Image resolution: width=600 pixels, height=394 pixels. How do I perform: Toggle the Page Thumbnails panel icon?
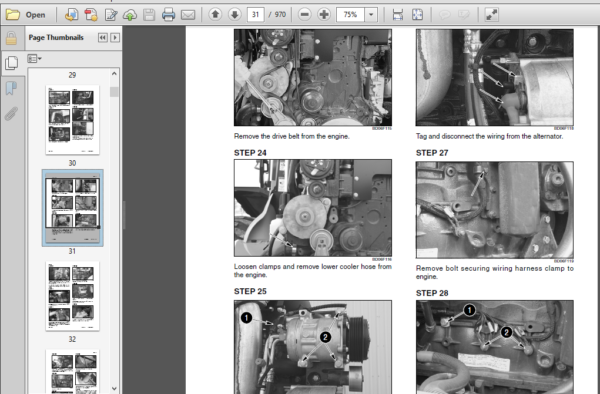pos(11,63)
